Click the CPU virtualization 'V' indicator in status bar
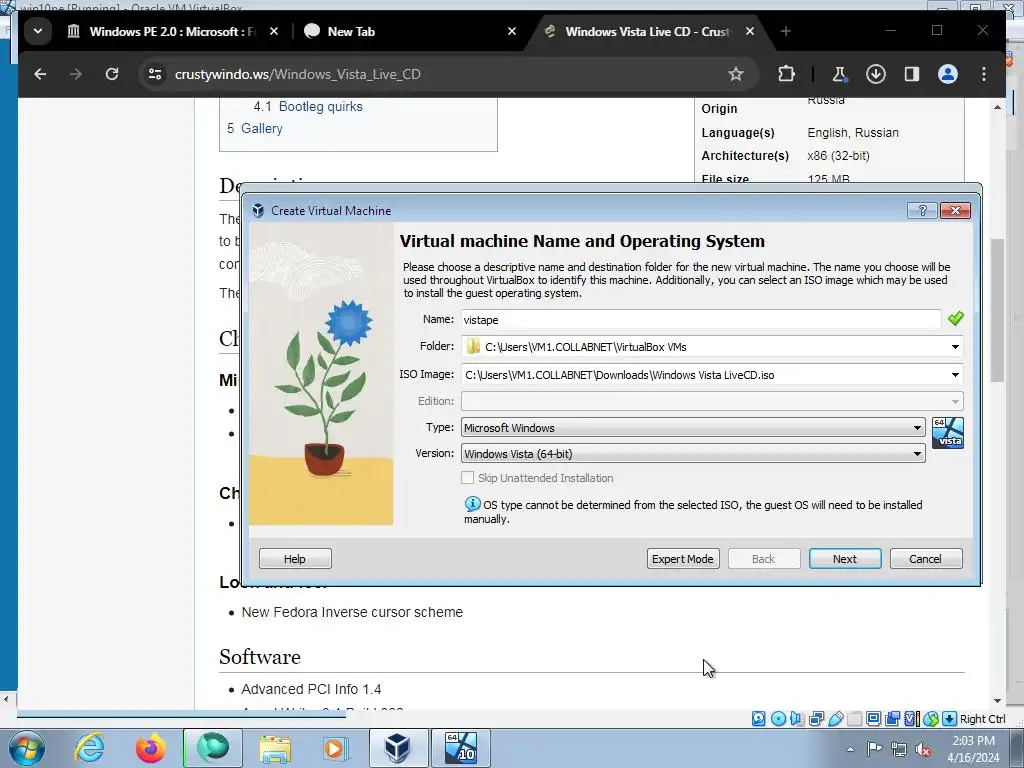The width and height of the screenshot is (1024, 768). 912,719
